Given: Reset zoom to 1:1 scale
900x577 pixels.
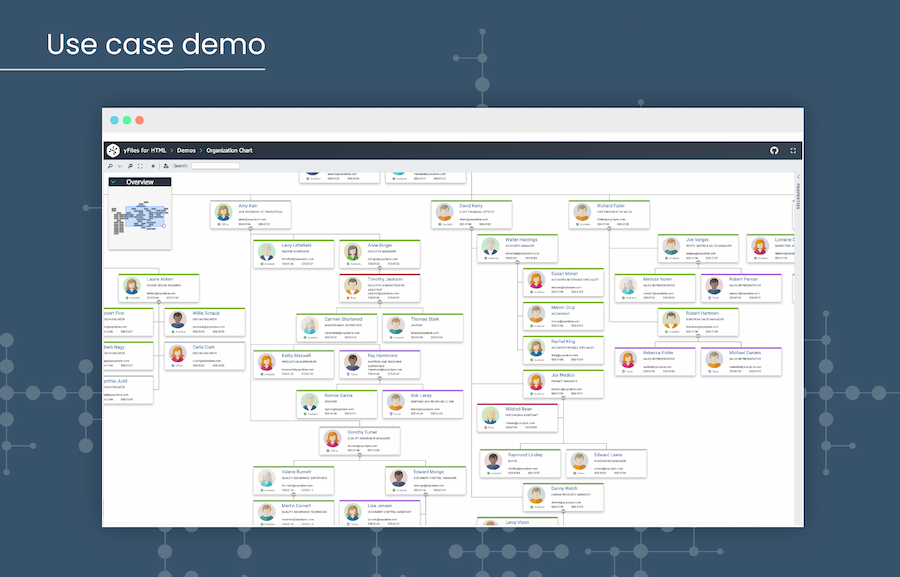Looking at the screenshot, I should pos(120,166).
